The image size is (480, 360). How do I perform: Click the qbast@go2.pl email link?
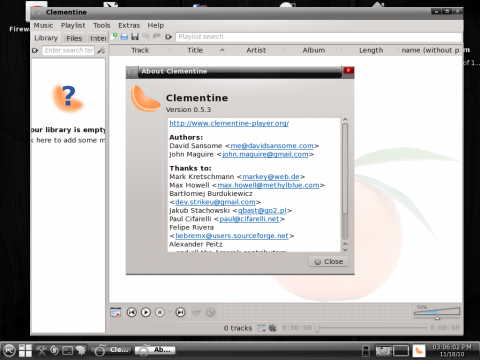click(262, 211)
